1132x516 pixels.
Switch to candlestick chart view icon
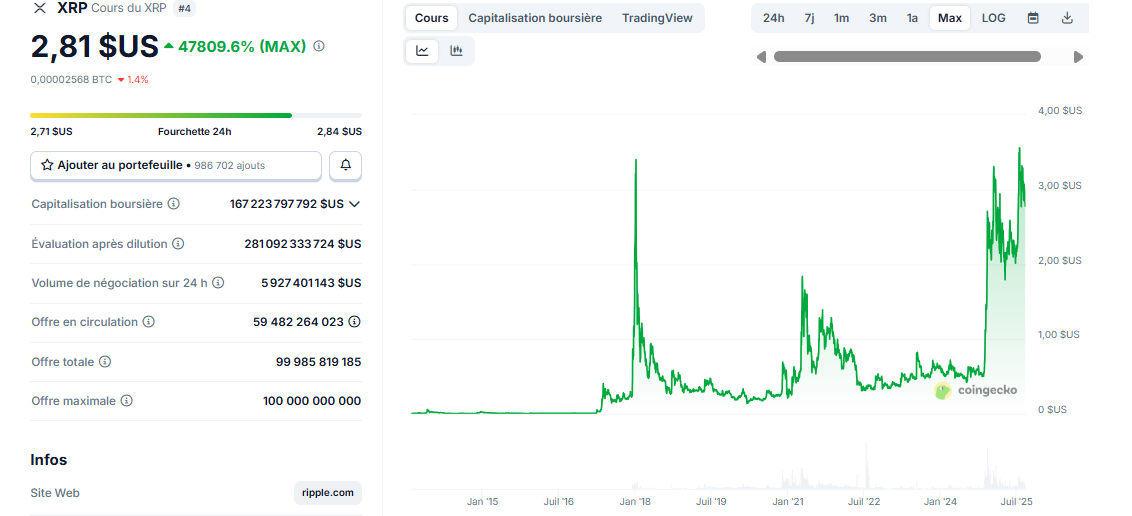pos(456,51)
